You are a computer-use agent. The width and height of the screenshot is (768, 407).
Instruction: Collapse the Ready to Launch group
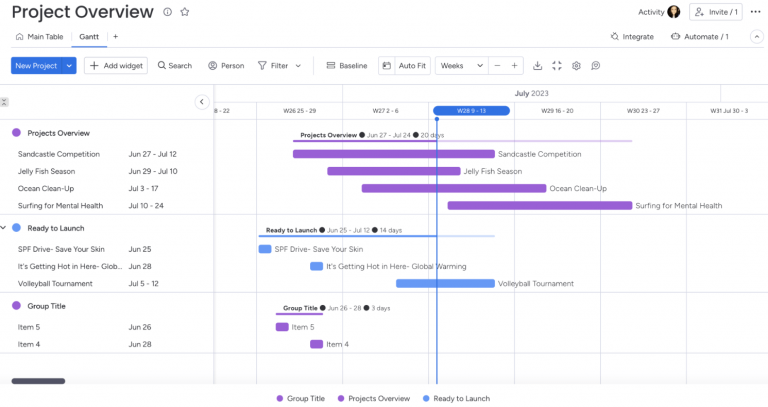tap(4, 228)
